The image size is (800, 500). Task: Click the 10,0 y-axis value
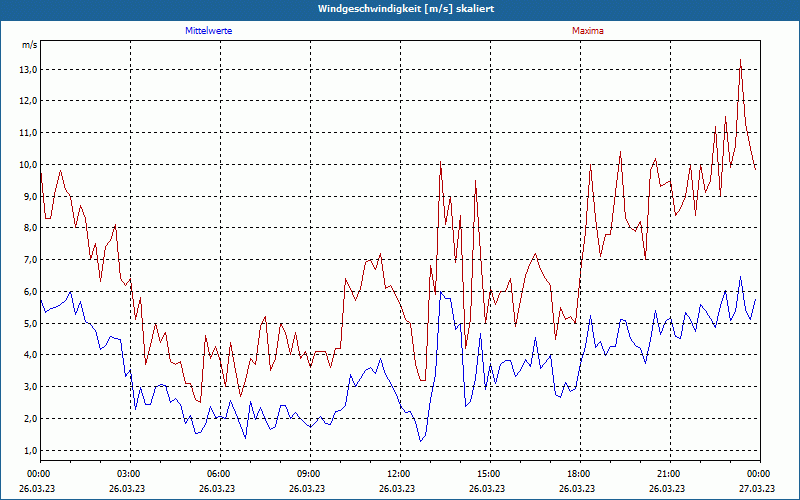[29, 165]
